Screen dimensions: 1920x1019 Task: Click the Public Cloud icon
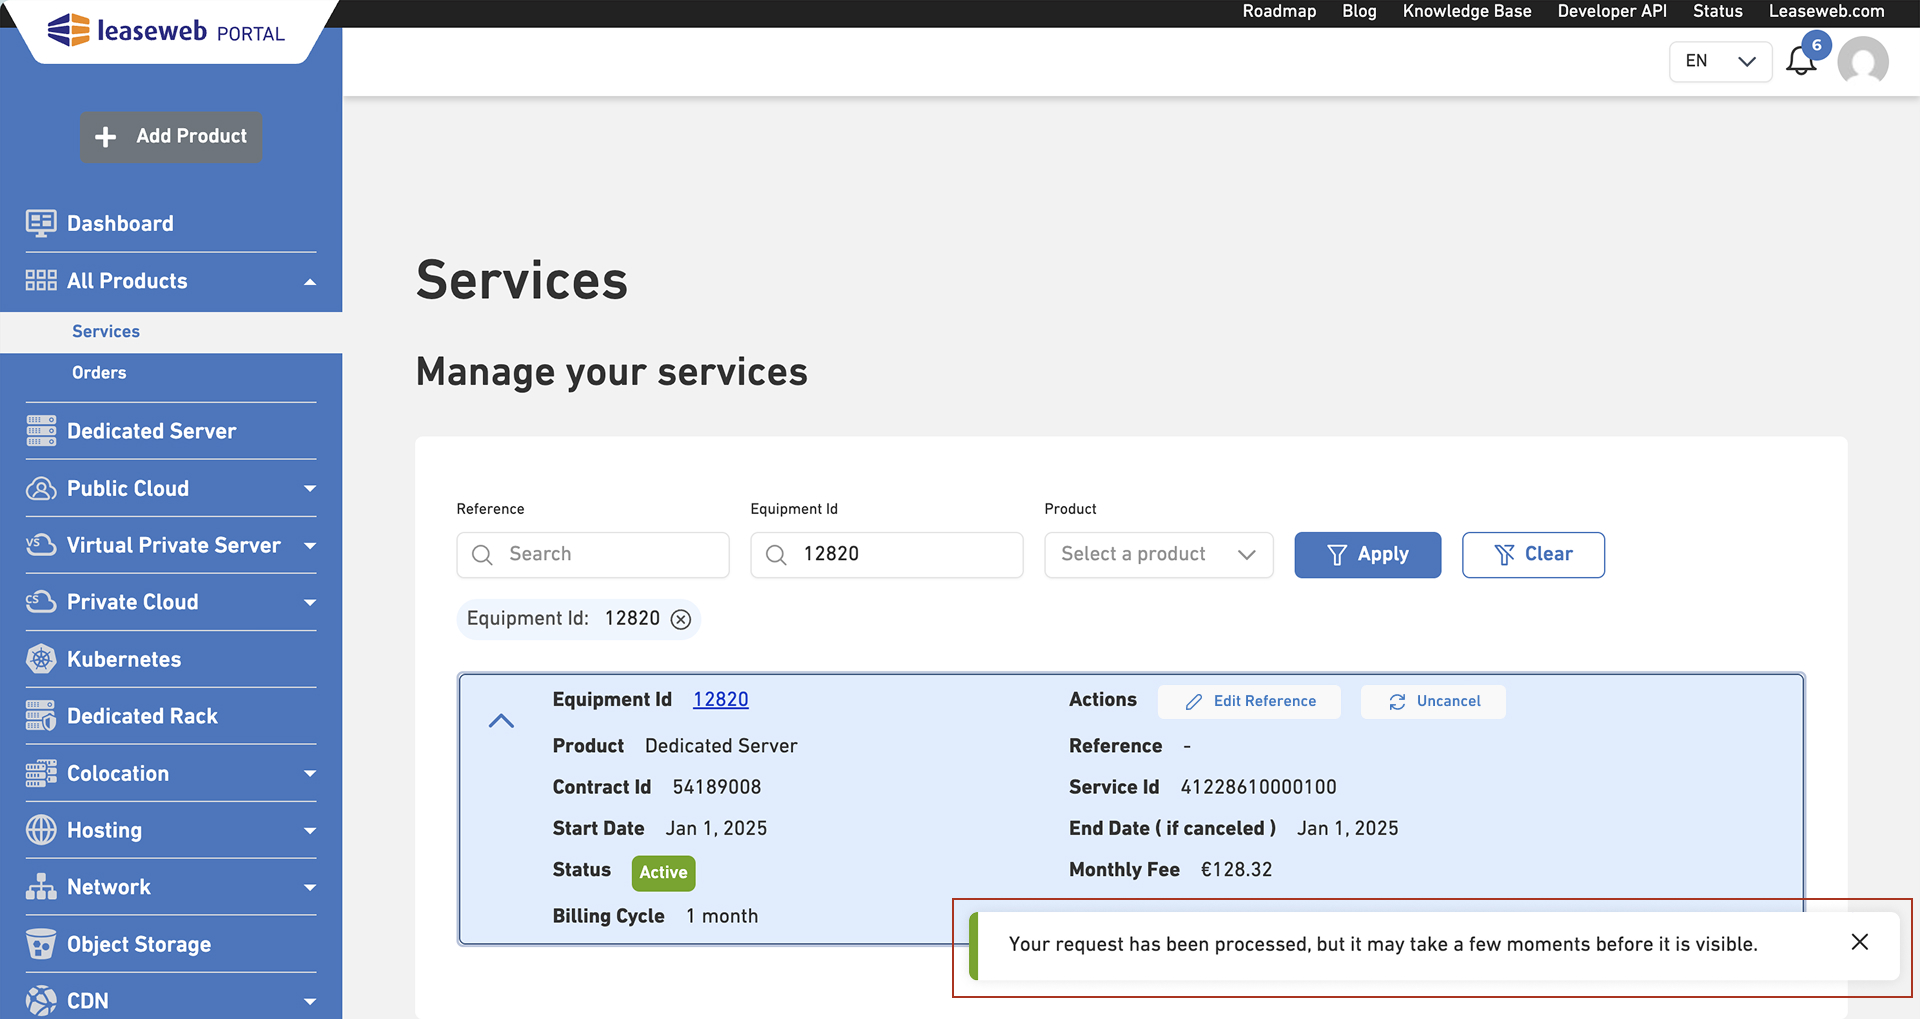coord(41,488)
